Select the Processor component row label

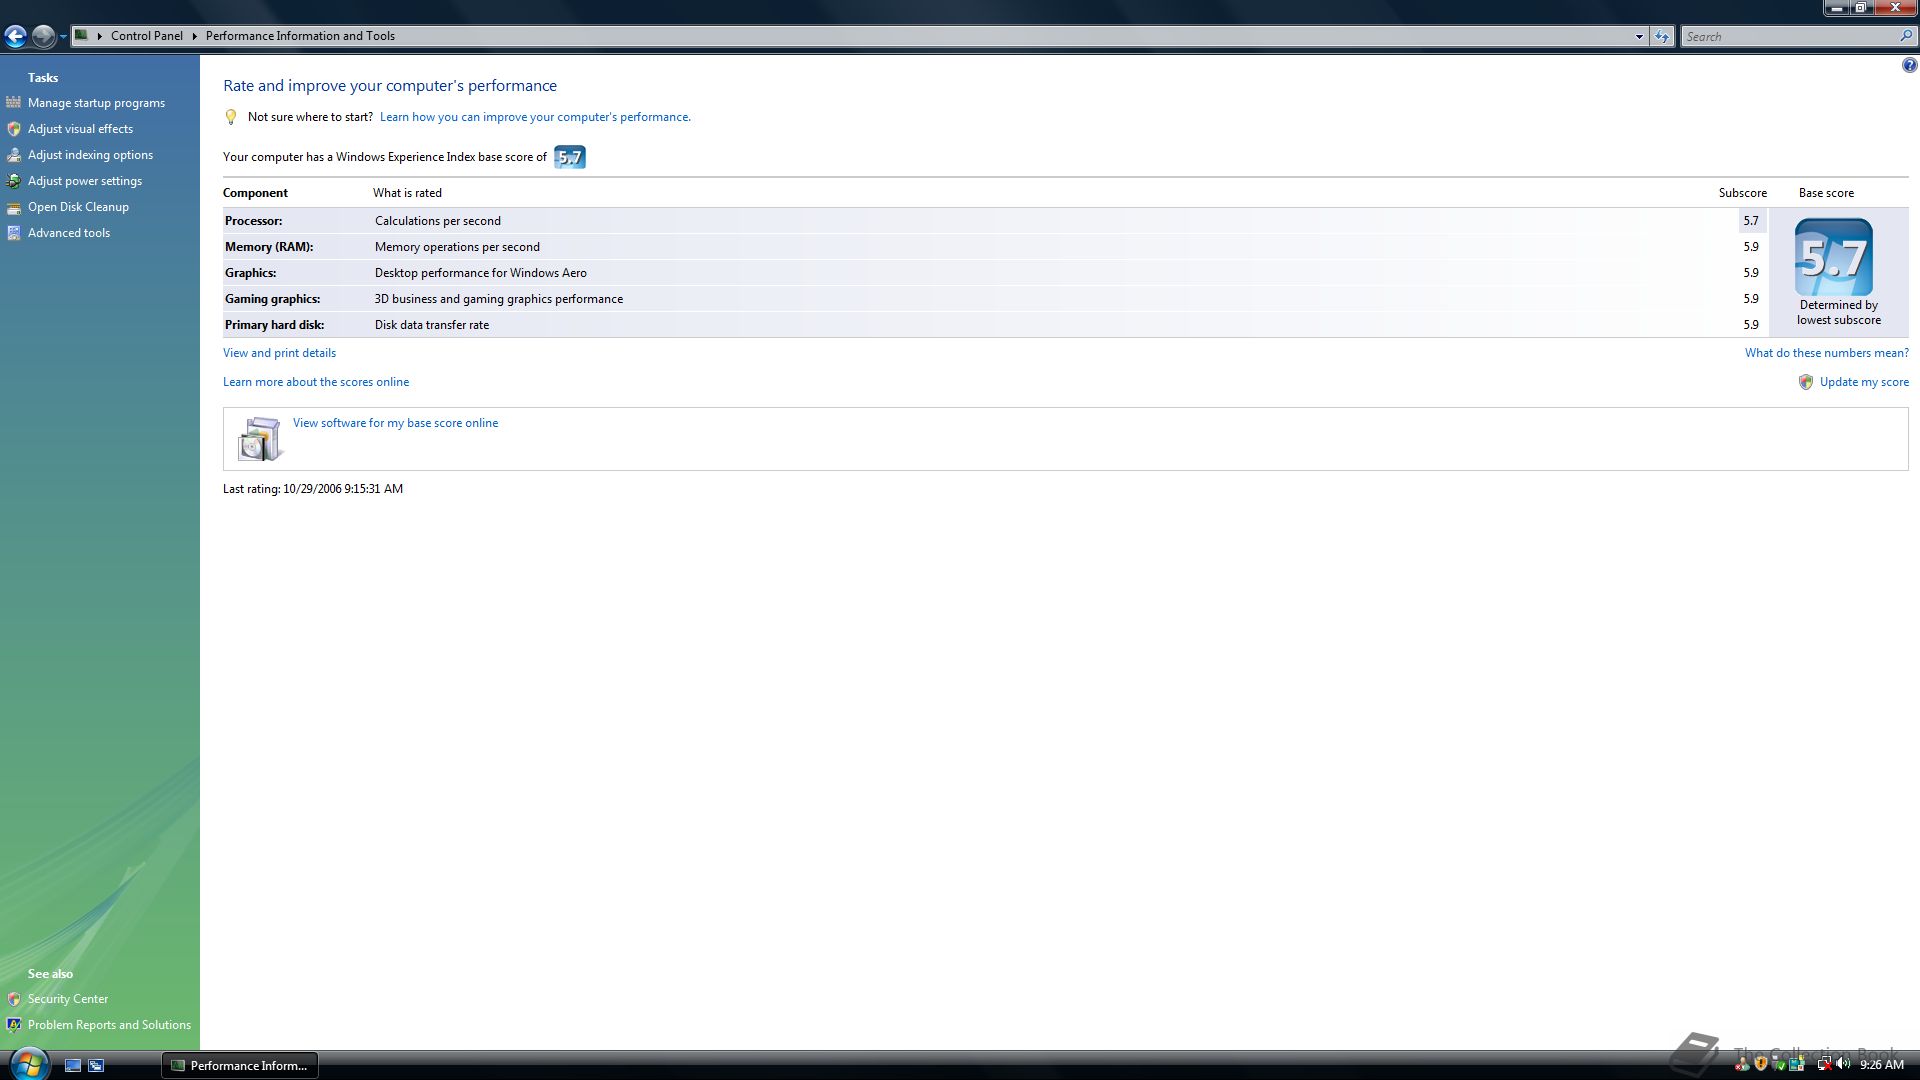click(254, 221)
